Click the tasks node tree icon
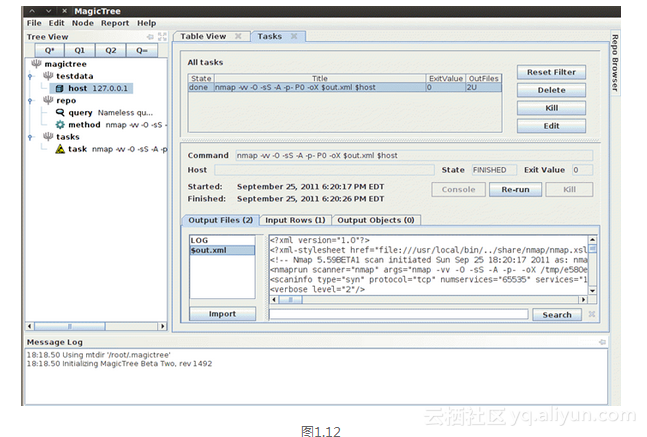The image size is (647, 437). coord(48,137)
